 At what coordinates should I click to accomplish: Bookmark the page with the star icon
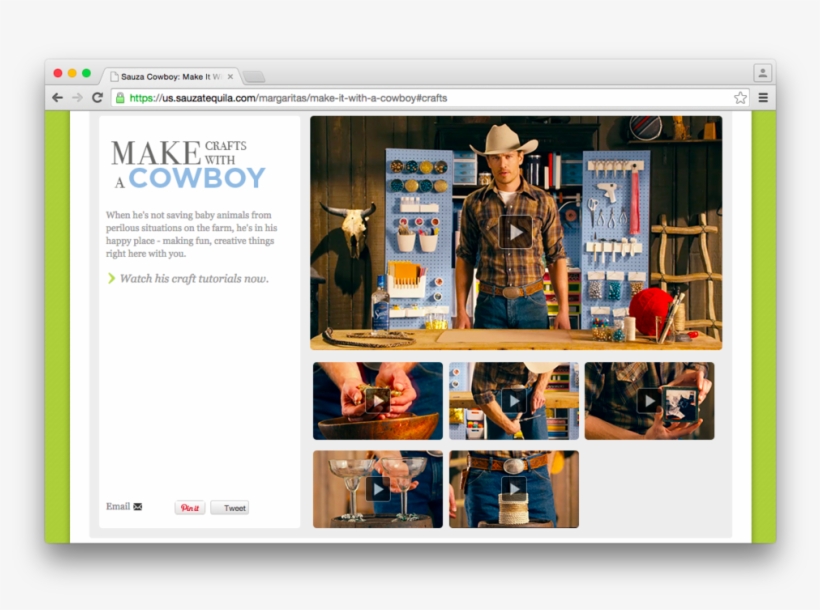point(740,98)
